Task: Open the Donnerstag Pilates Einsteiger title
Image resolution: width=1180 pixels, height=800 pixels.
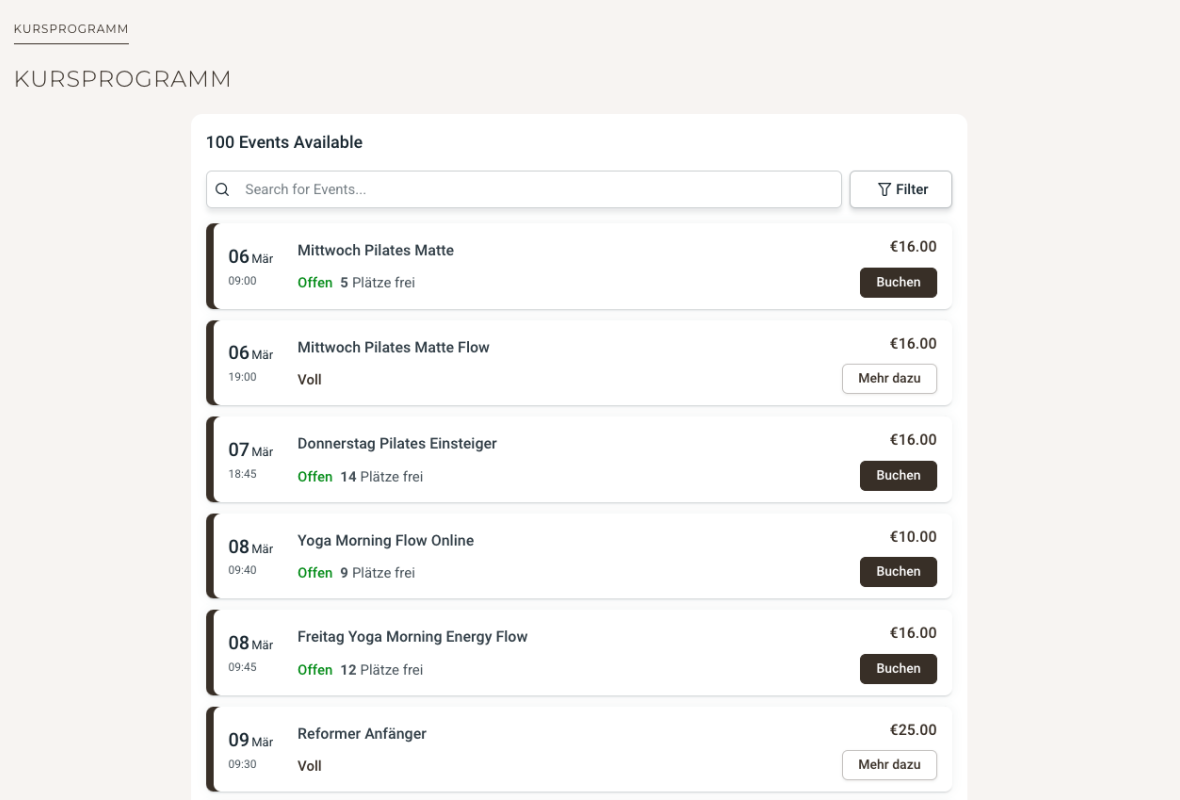Action: [x=397, y=444]
